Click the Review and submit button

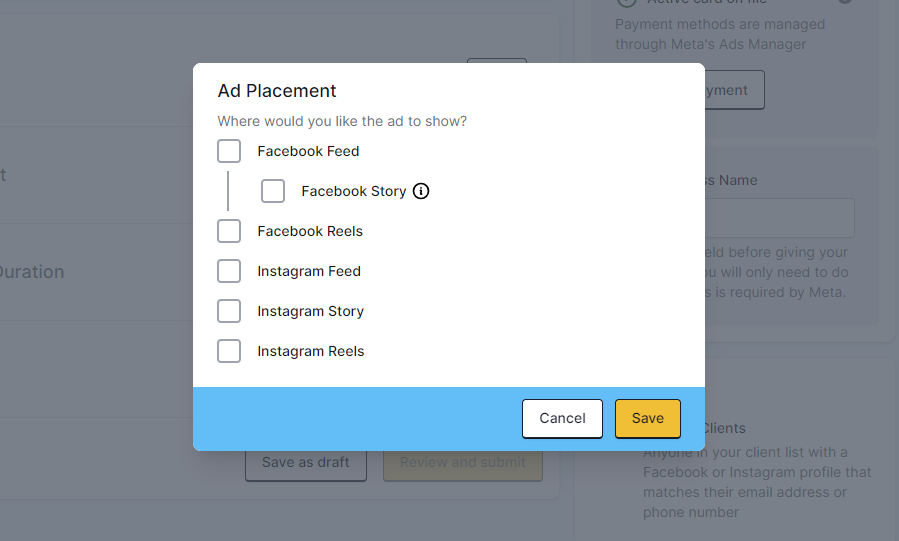463,462
